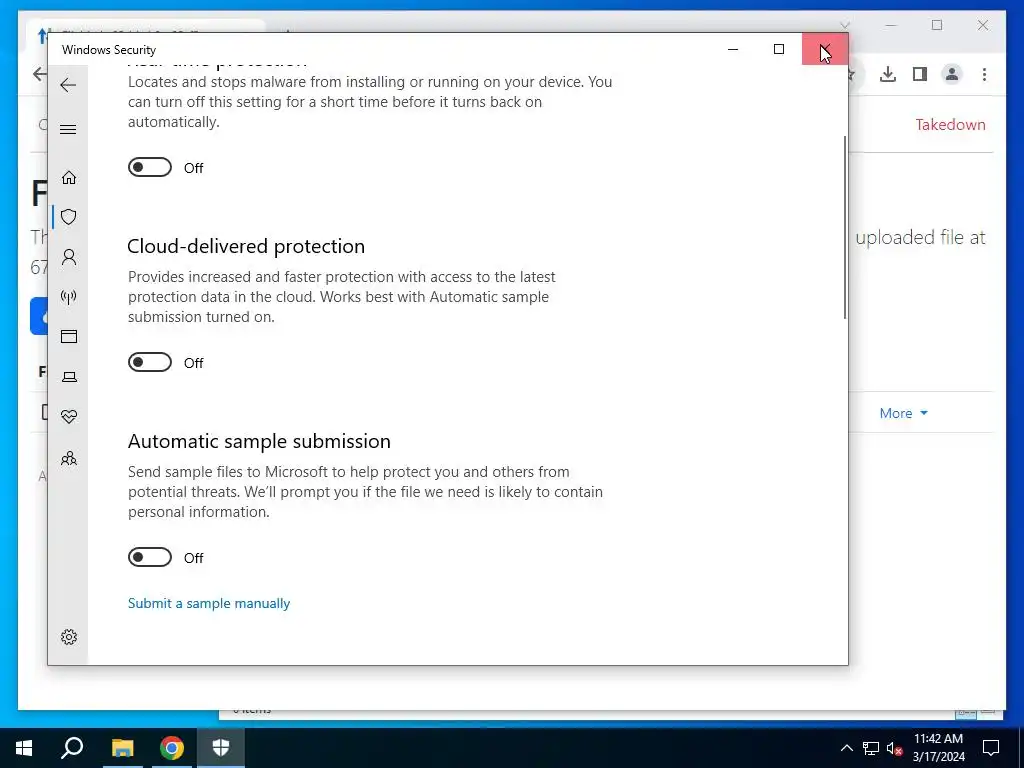The image size is (1024, 768).
Task: Show hidden system tray icons chevron
Action: (846, 748)
